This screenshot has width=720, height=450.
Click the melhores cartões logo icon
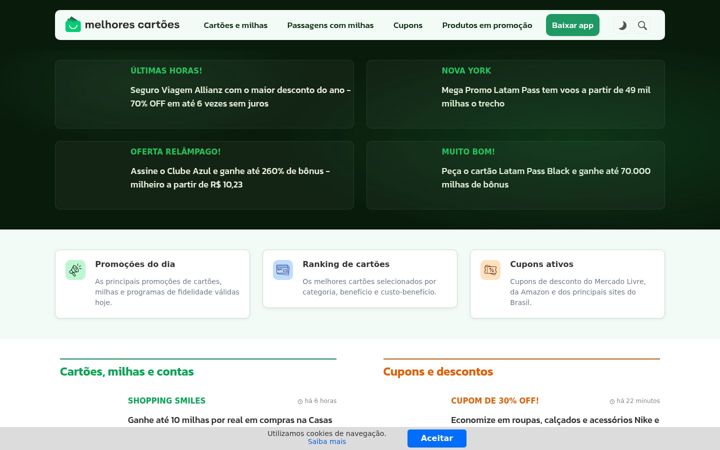(73, 25)
